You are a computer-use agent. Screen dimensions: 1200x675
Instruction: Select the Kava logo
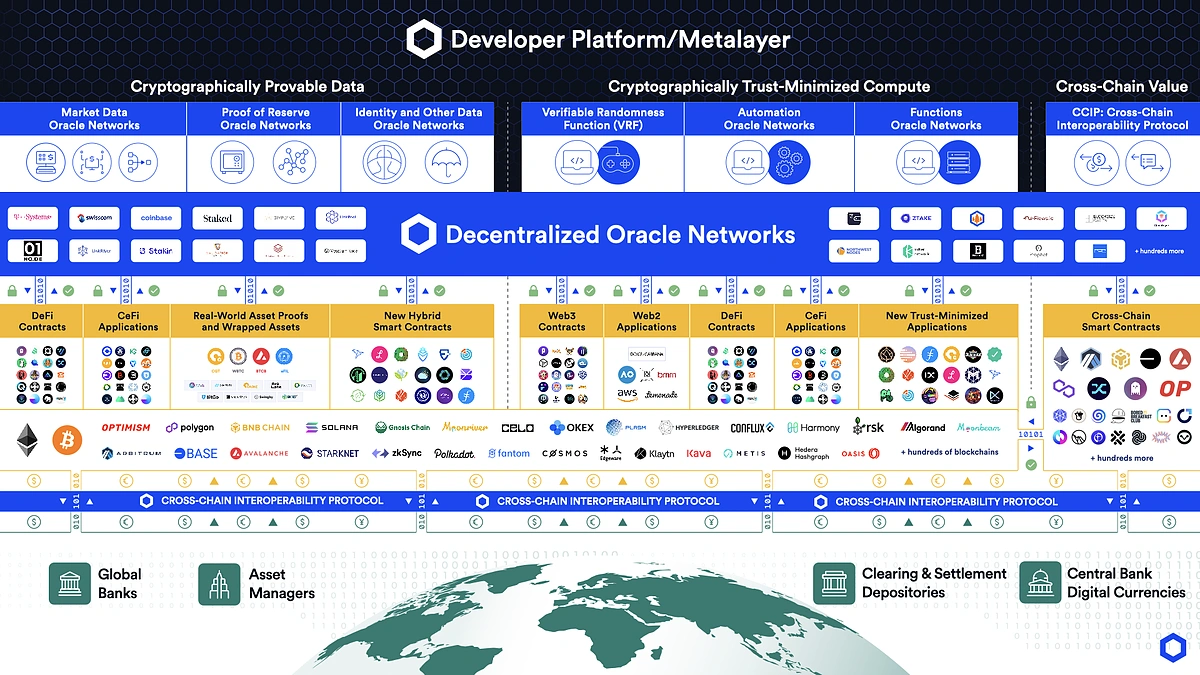(699, 453)
